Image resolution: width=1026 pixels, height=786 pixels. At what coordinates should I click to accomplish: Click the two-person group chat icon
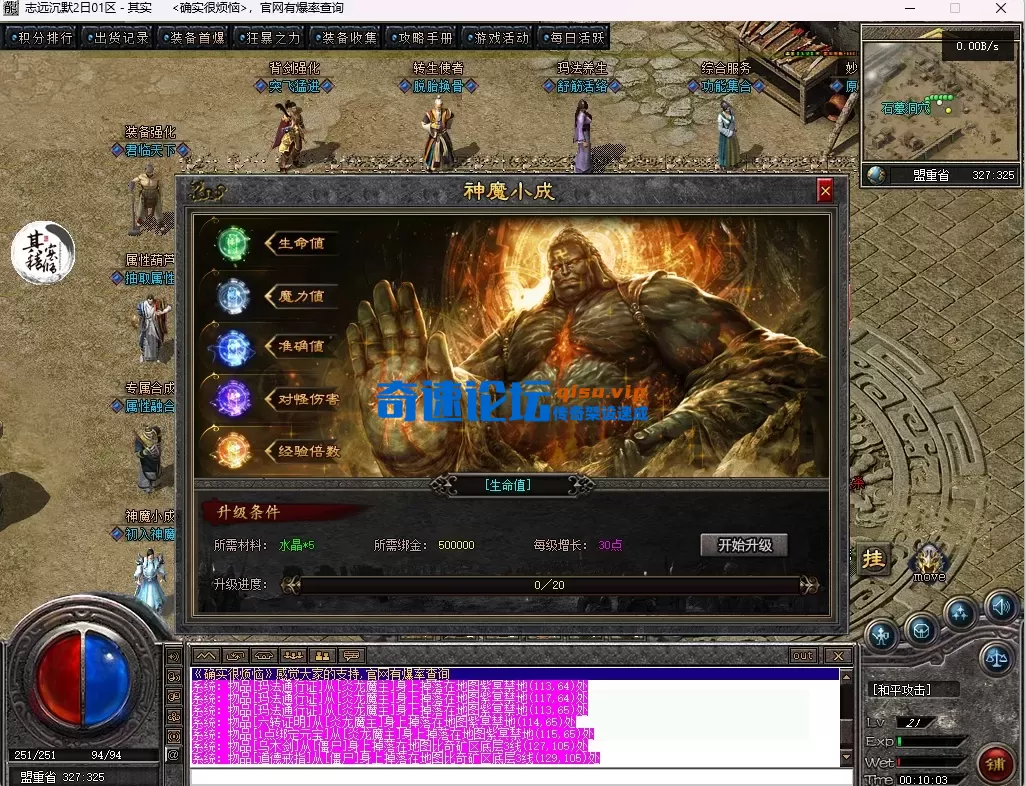[323, 656]
